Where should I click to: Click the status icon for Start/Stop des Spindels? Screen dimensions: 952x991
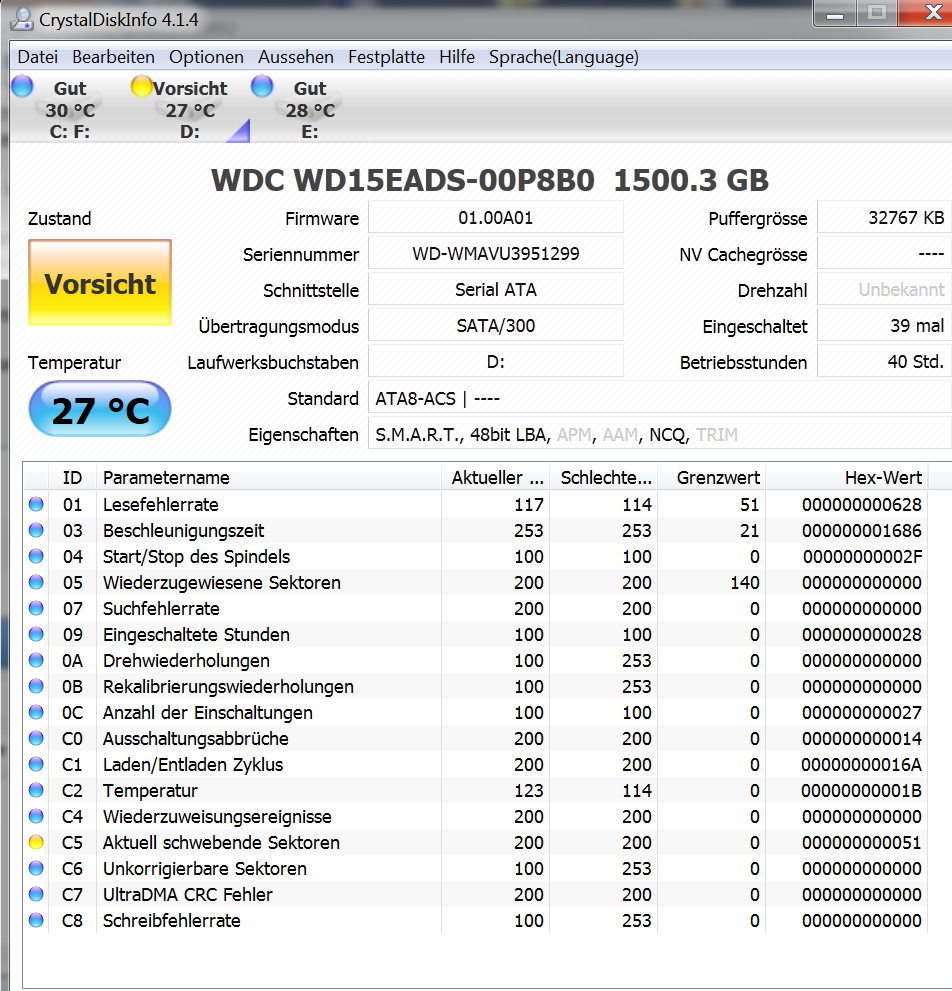36,556
